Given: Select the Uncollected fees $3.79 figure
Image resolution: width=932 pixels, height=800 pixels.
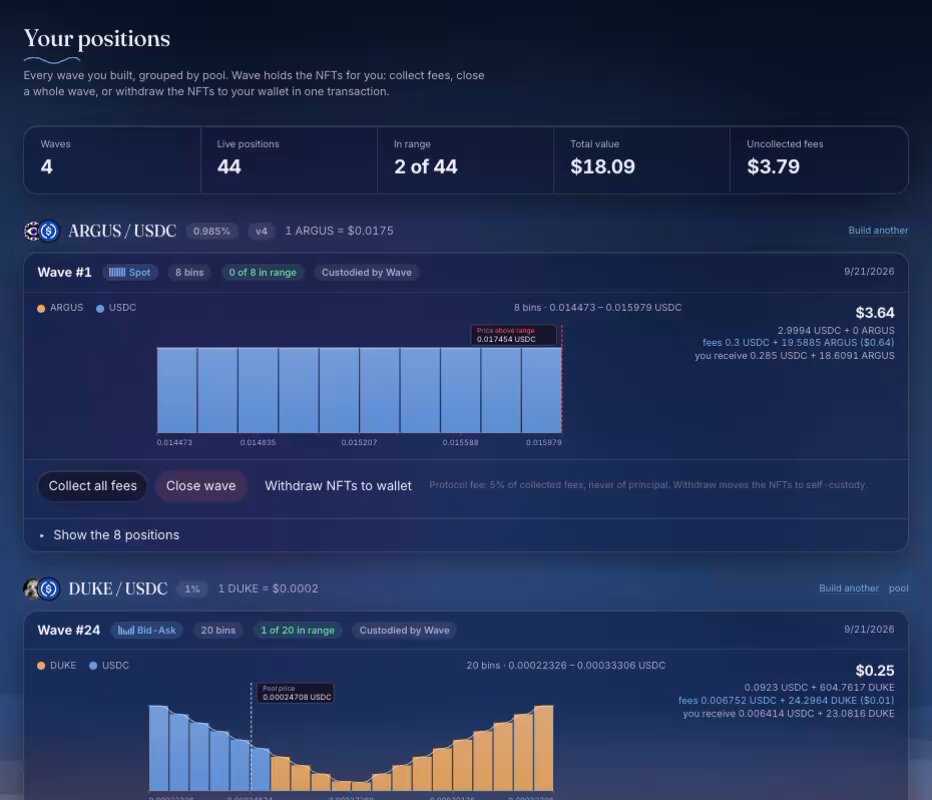Looking at the screenshot, I should [773, 166].
